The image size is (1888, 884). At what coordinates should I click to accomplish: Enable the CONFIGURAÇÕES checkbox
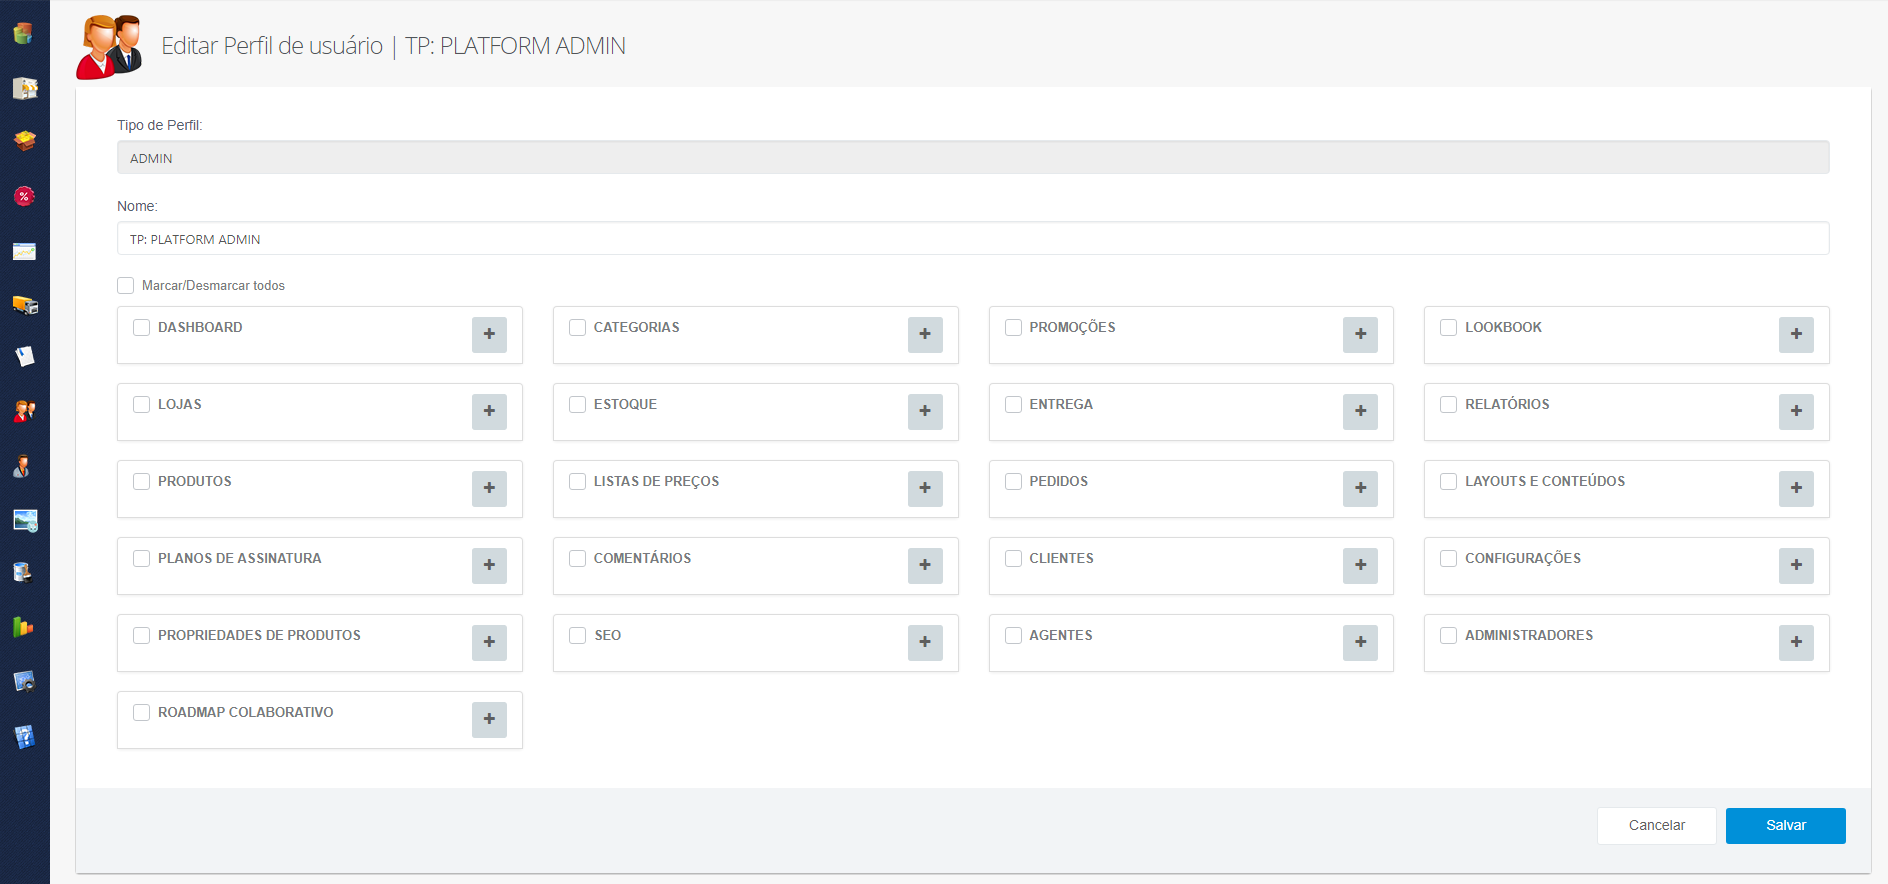coord(1449,559)
